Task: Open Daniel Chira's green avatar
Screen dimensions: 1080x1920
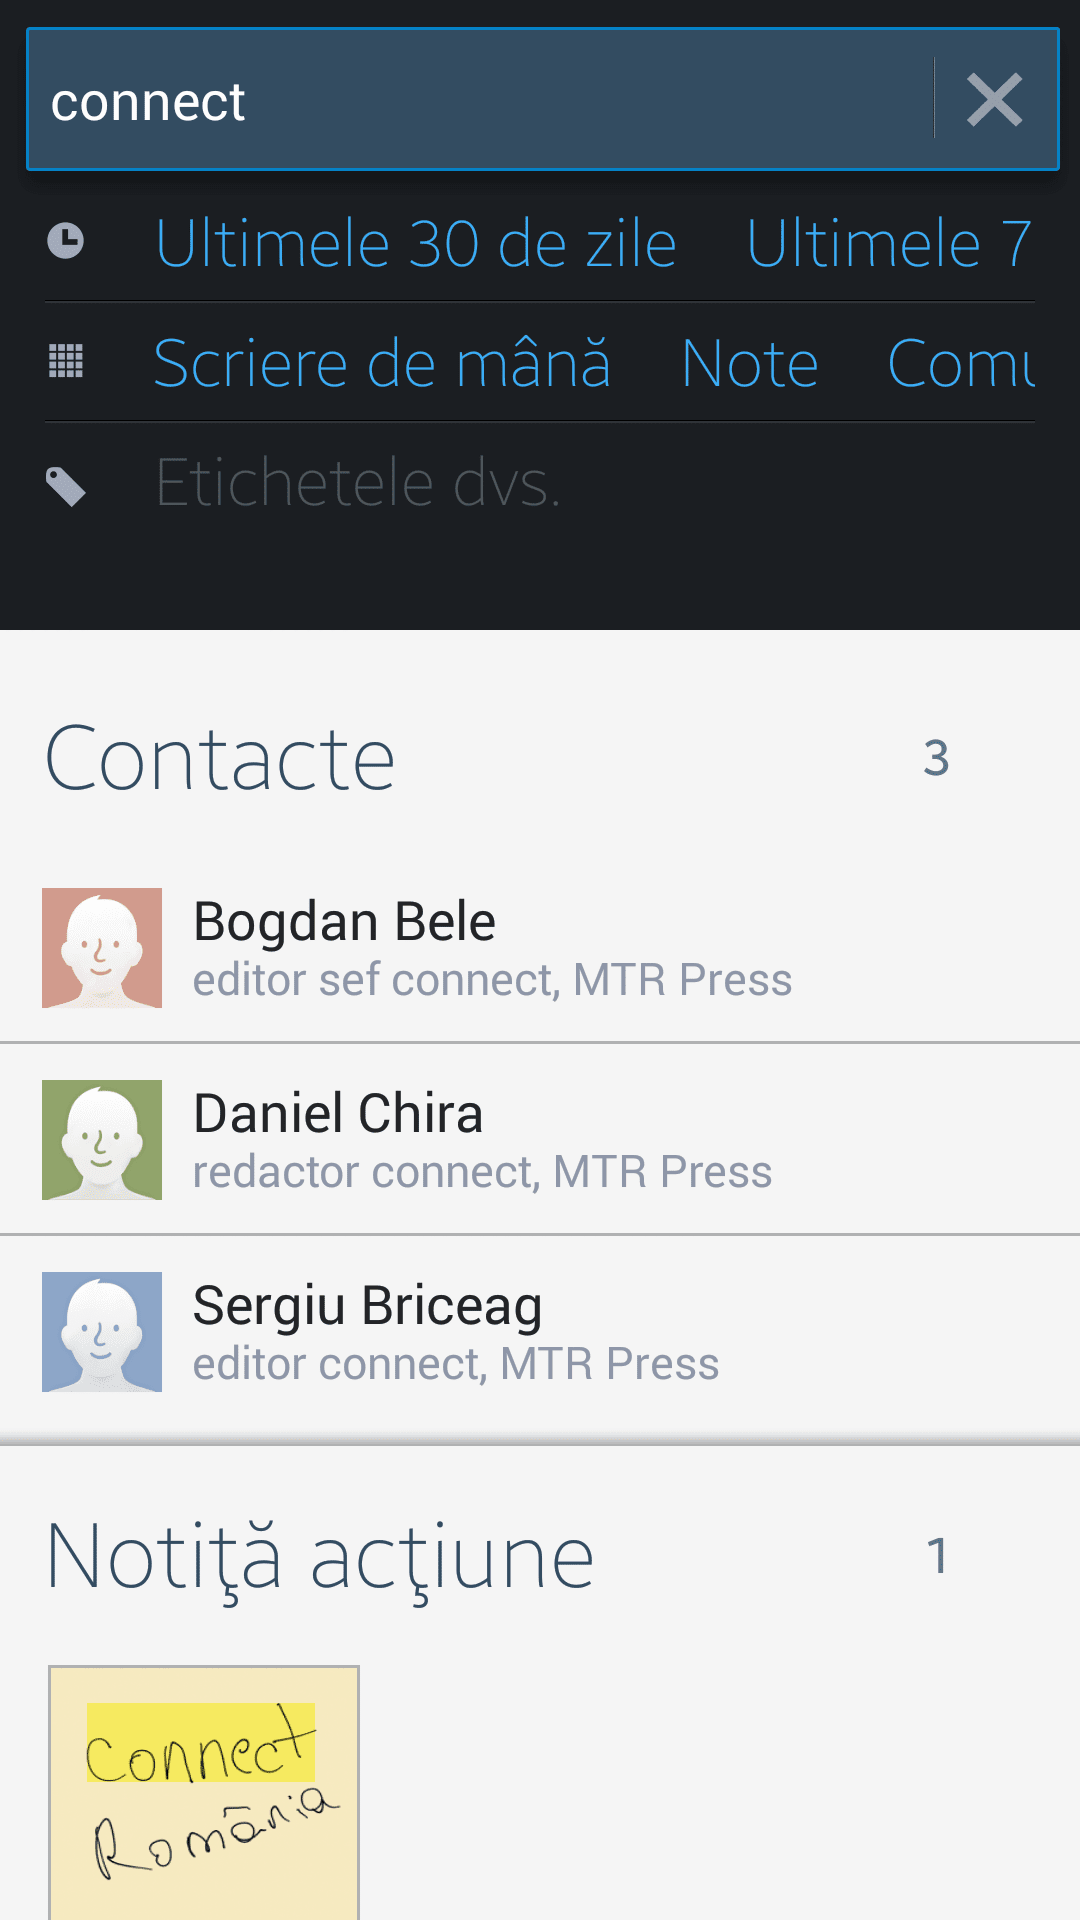Action: [x=102, y=1139]
